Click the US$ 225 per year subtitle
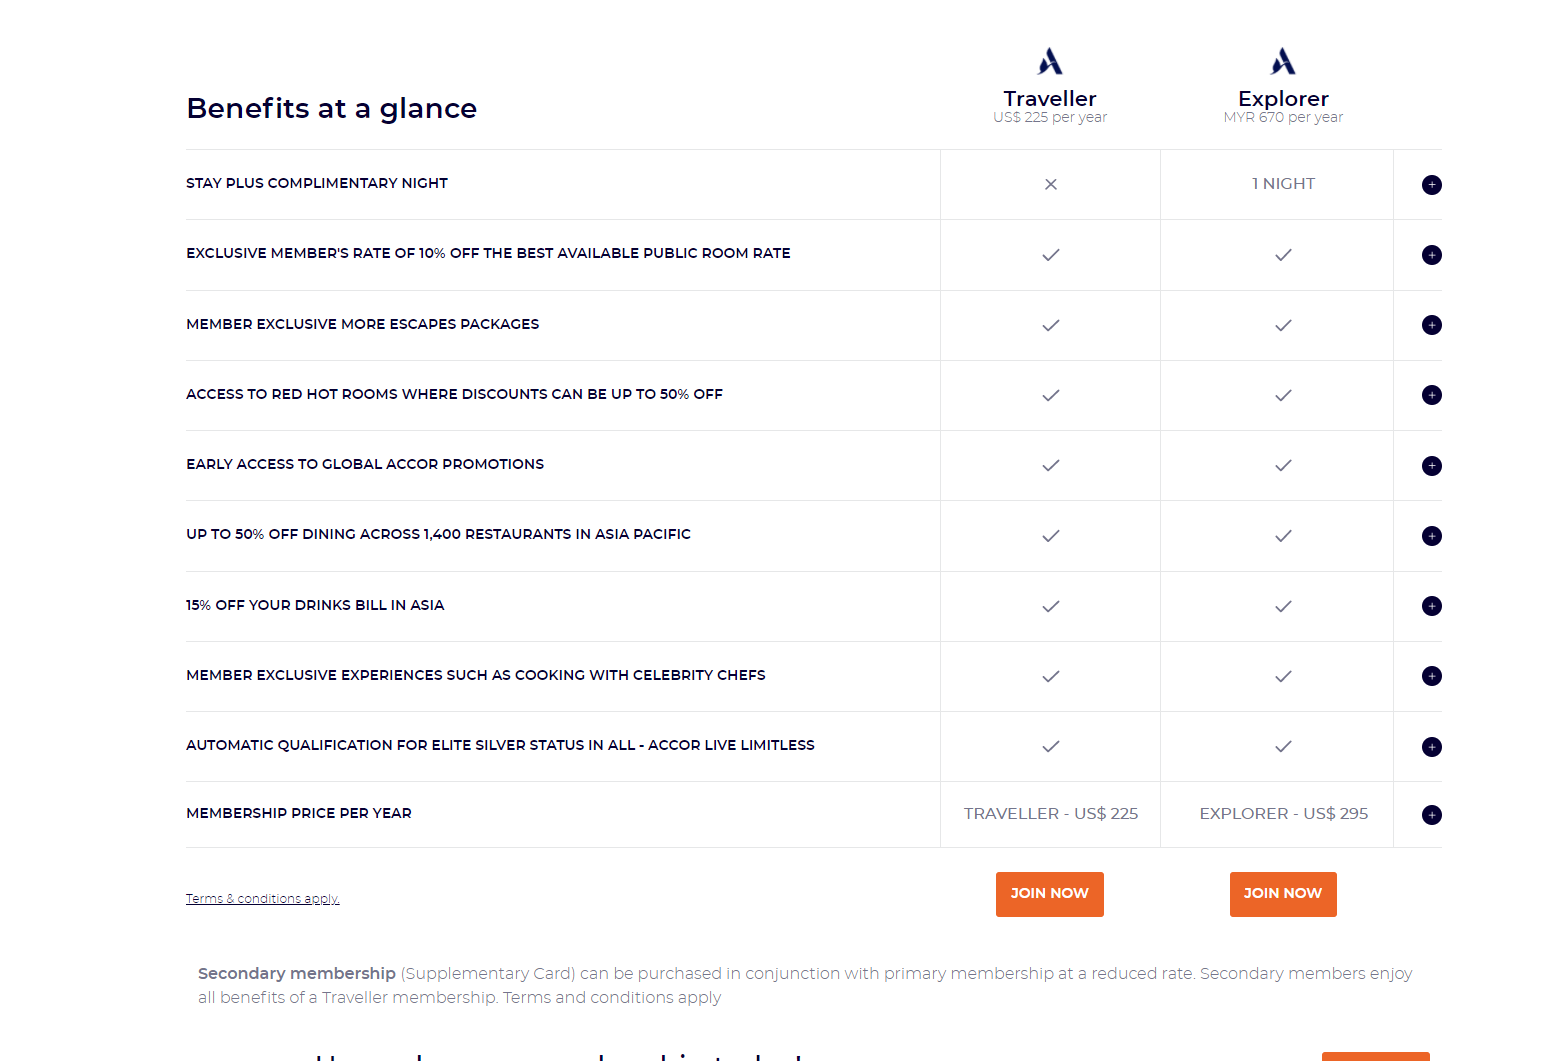Screen dimensions: 1563x1061 click(x=1050, y=117)
